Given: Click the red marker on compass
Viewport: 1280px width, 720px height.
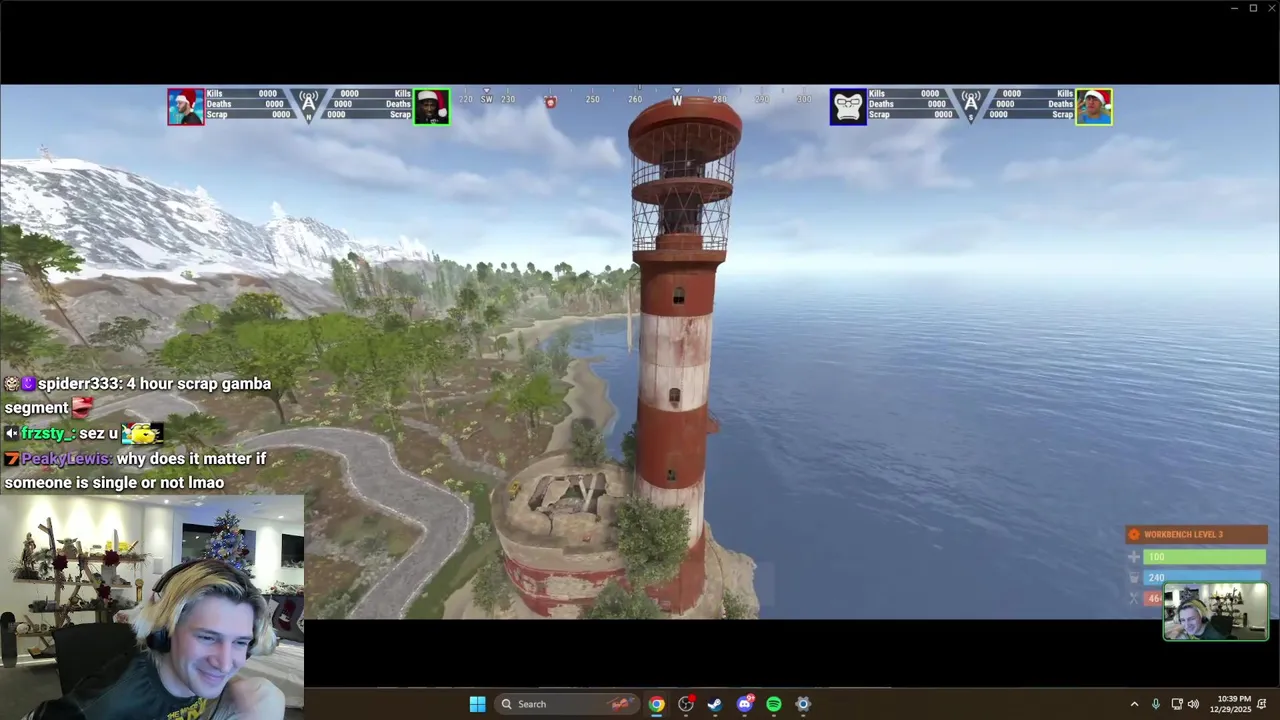Looking at the screenshot, I should tap(550, 102).
